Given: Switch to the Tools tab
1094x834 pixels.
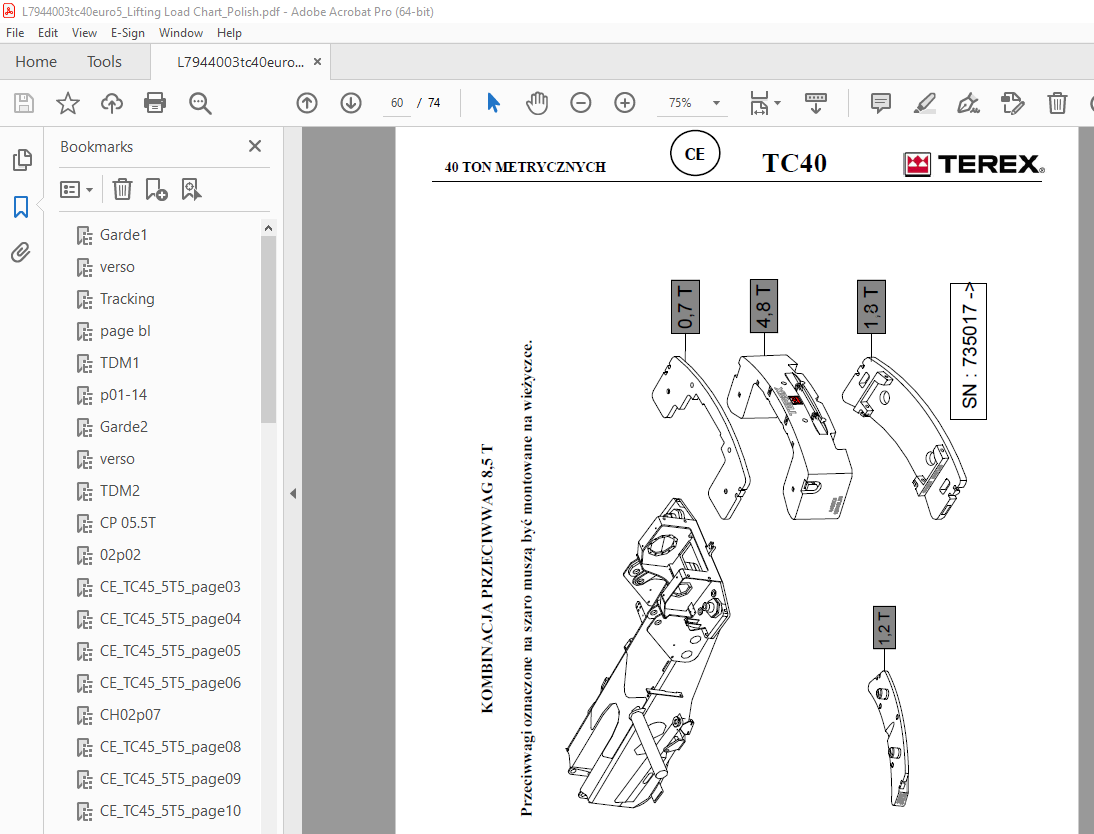Looking at the screenshot, I should tap(104, 61).
